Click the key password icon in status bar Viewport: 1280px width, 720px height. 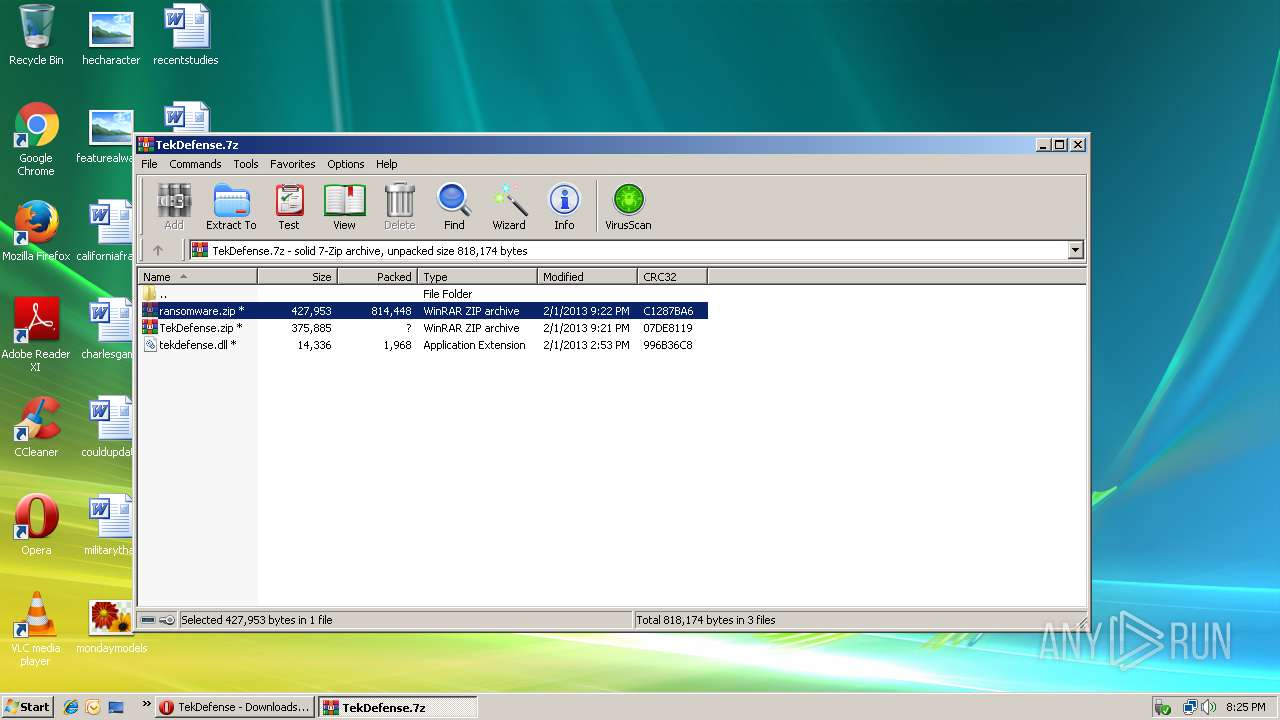point(167,620)
